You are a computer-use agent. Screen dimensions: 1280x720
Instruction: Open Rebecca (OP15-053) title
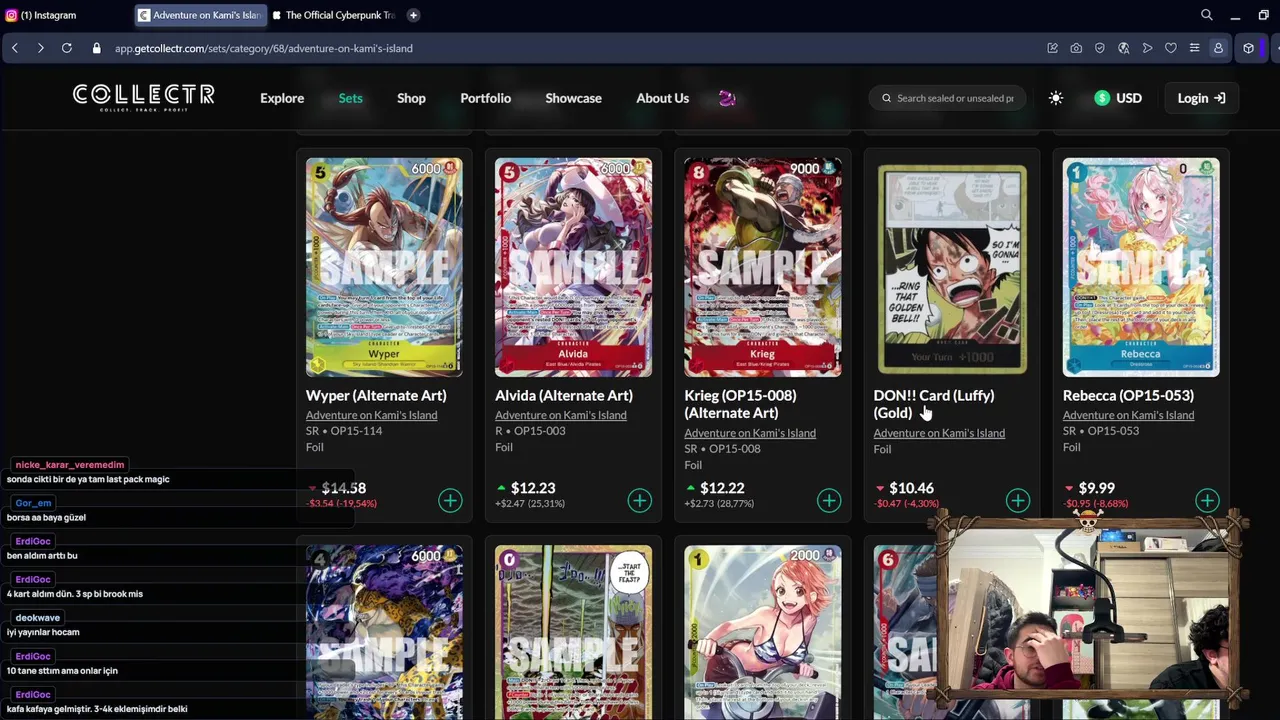[x=1128, y=396]
